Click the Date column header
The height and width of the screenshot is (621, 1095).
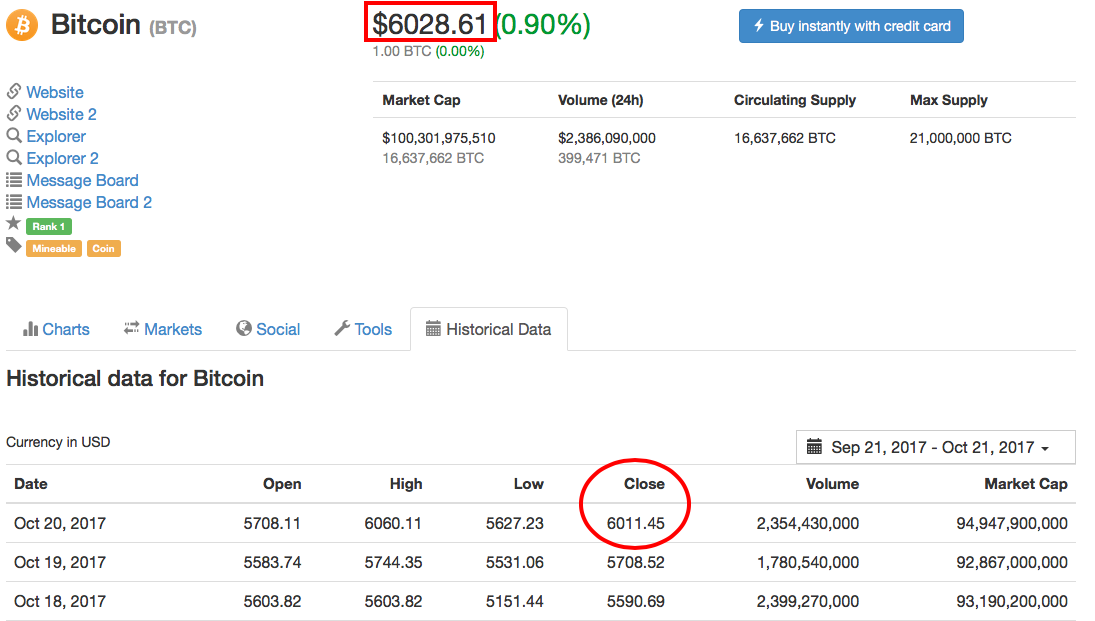tap(31, 484)
